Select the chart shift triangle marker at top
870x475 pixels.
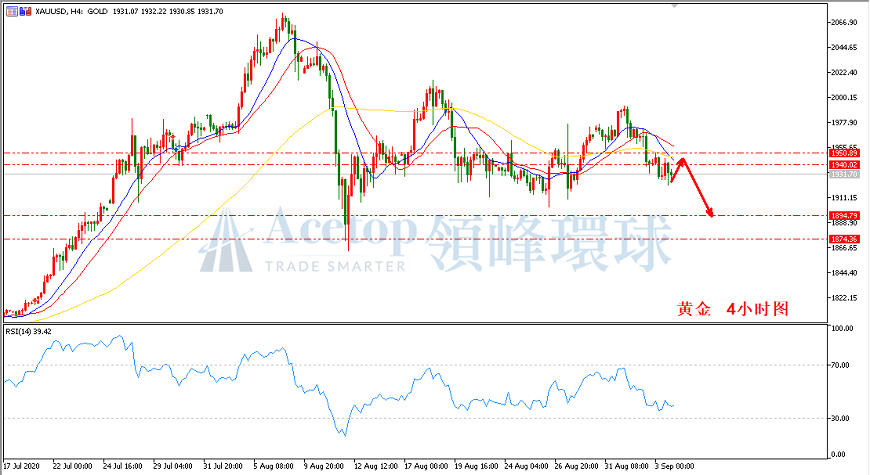click(x=674, y=6)
